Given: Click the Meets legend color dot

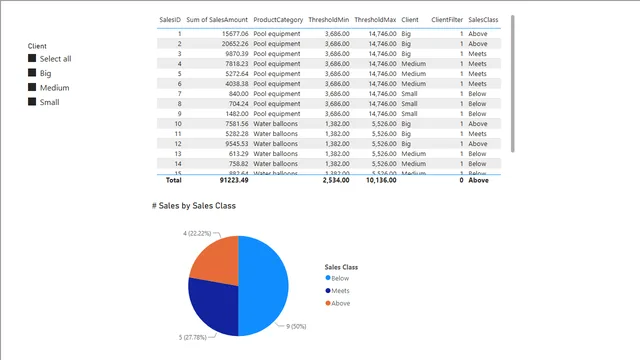Looking at the screenshot, I should (328, 291).
